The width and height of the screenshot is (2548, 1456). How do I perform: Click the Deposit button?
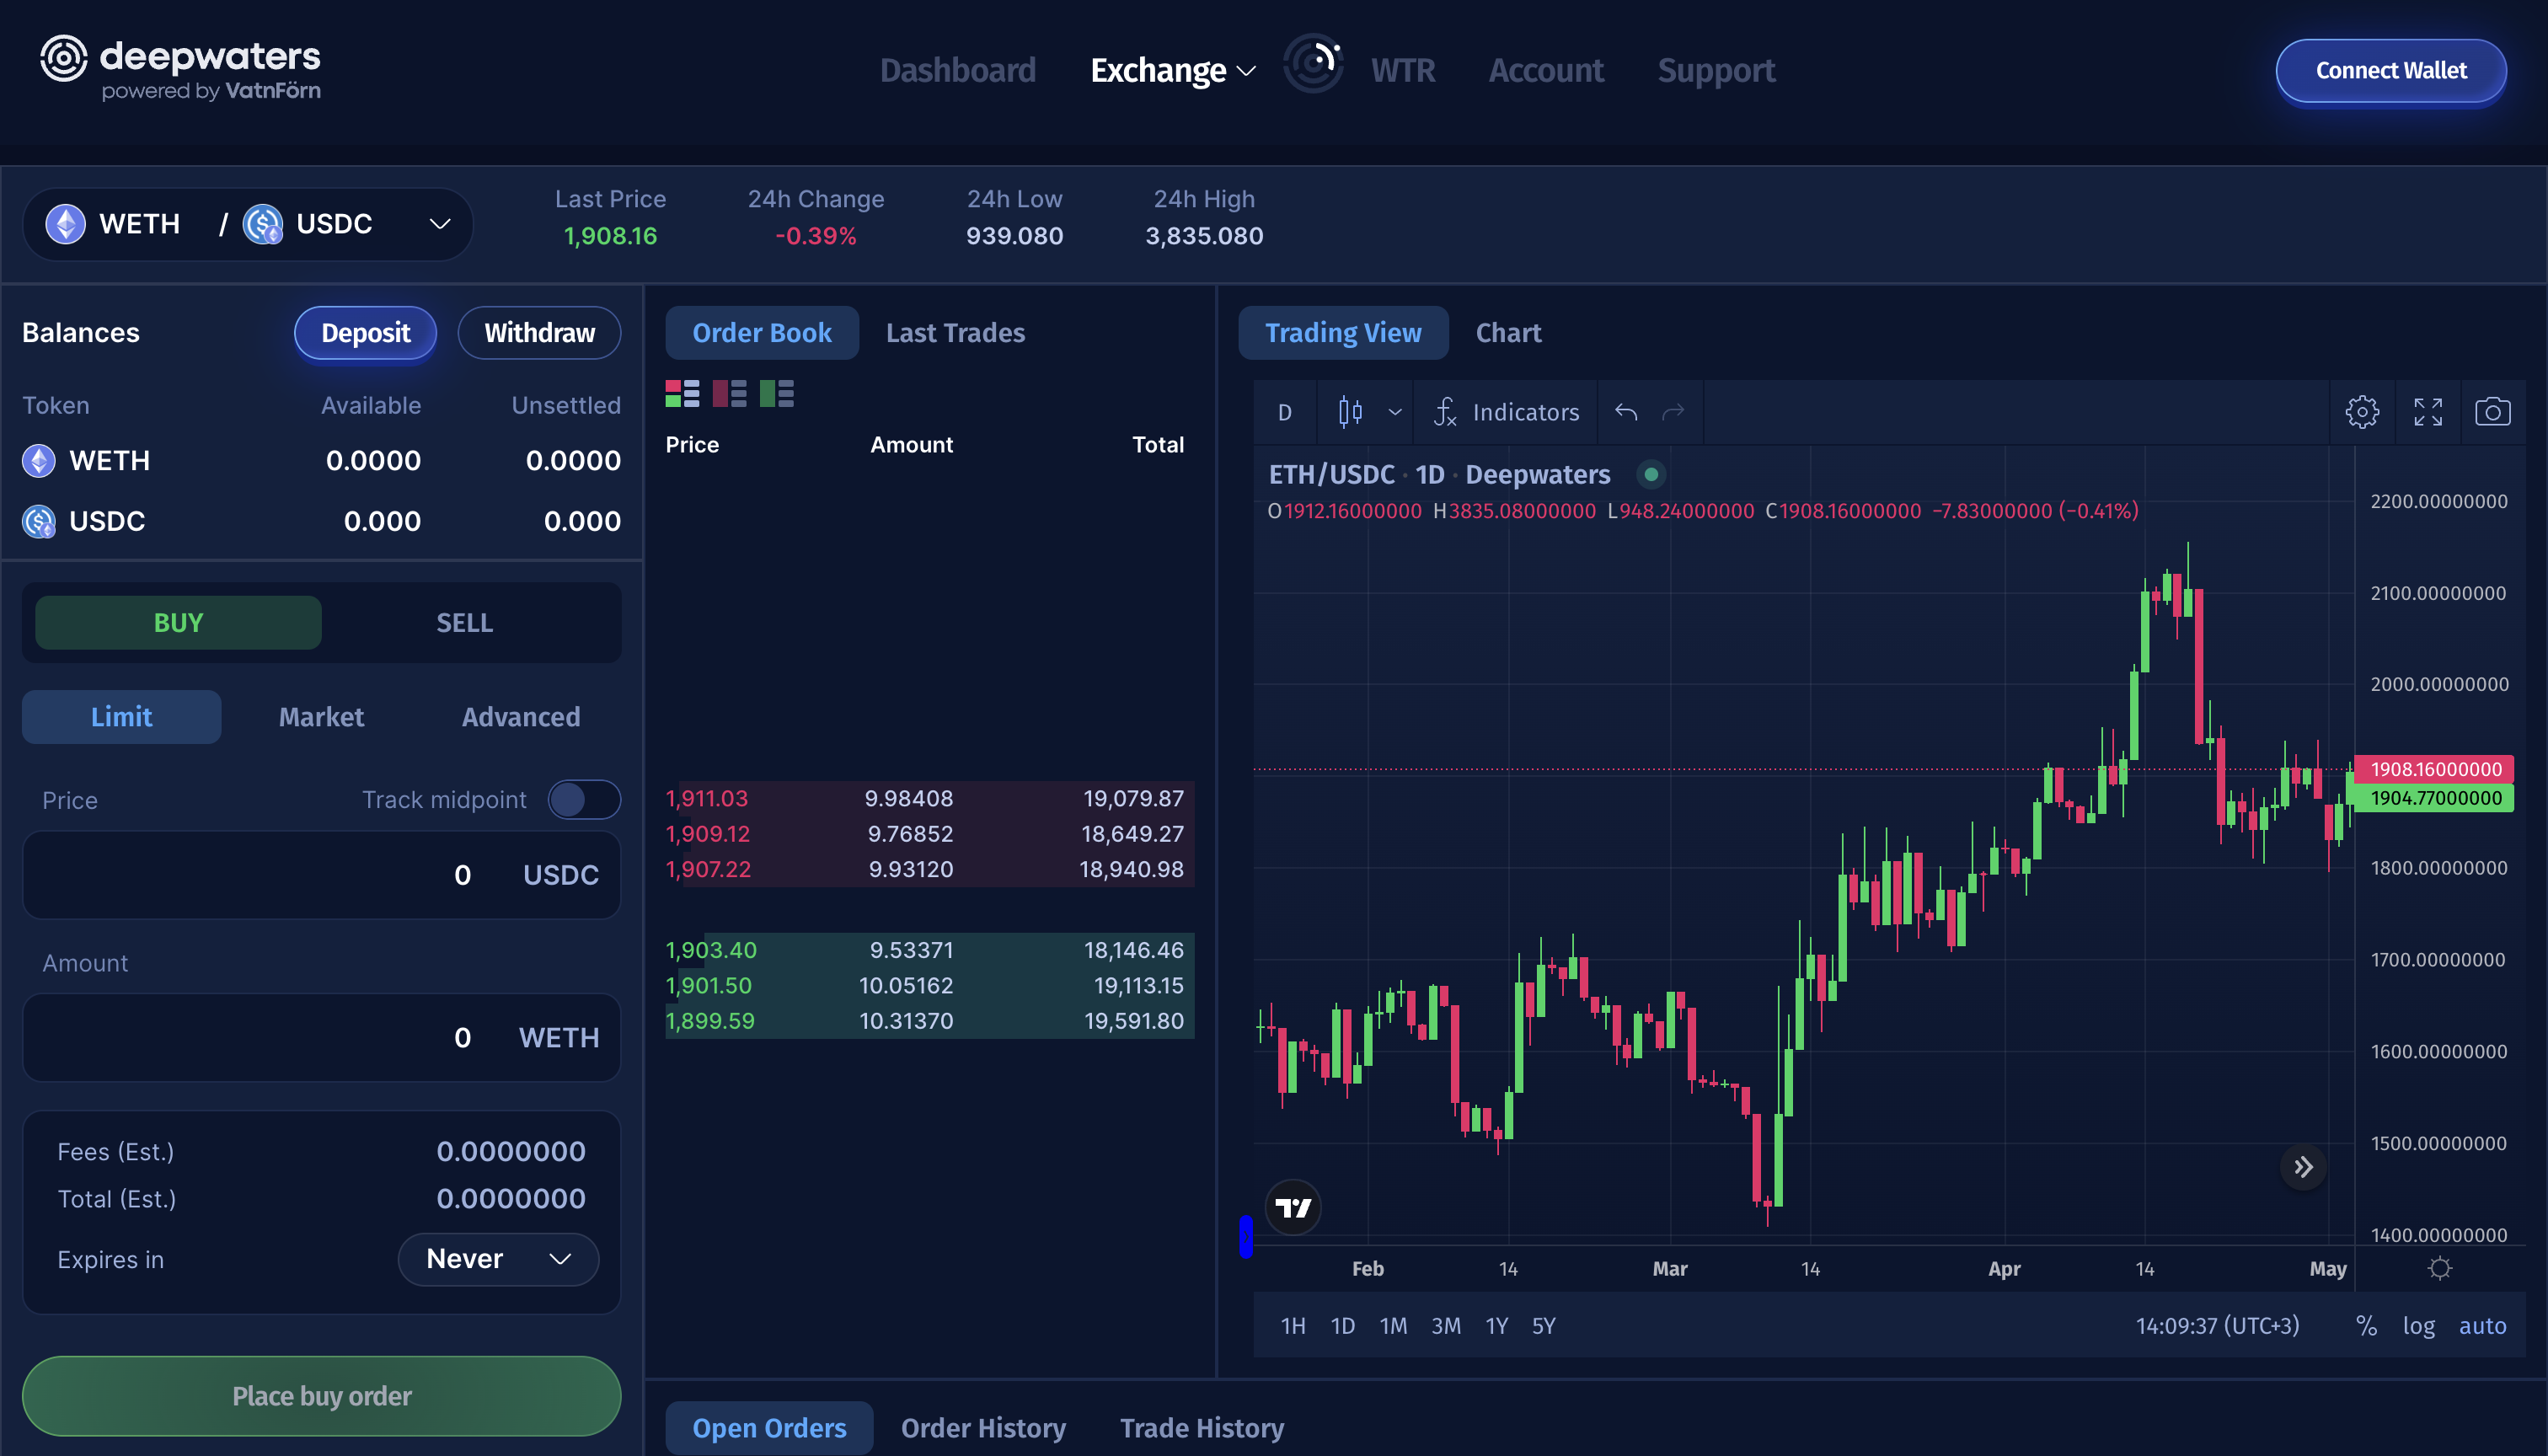point(365,333)
